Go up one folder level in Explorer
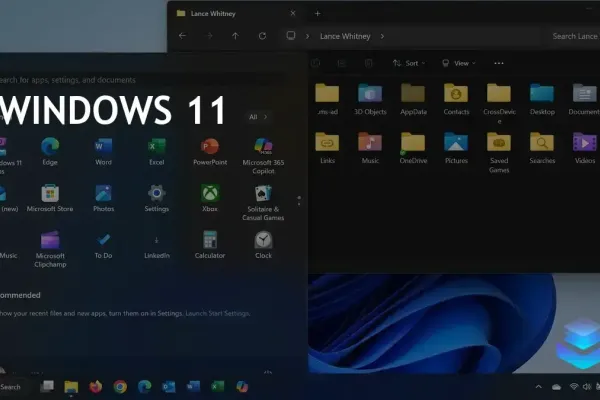 pyautogui.click(x=235, y=36)
